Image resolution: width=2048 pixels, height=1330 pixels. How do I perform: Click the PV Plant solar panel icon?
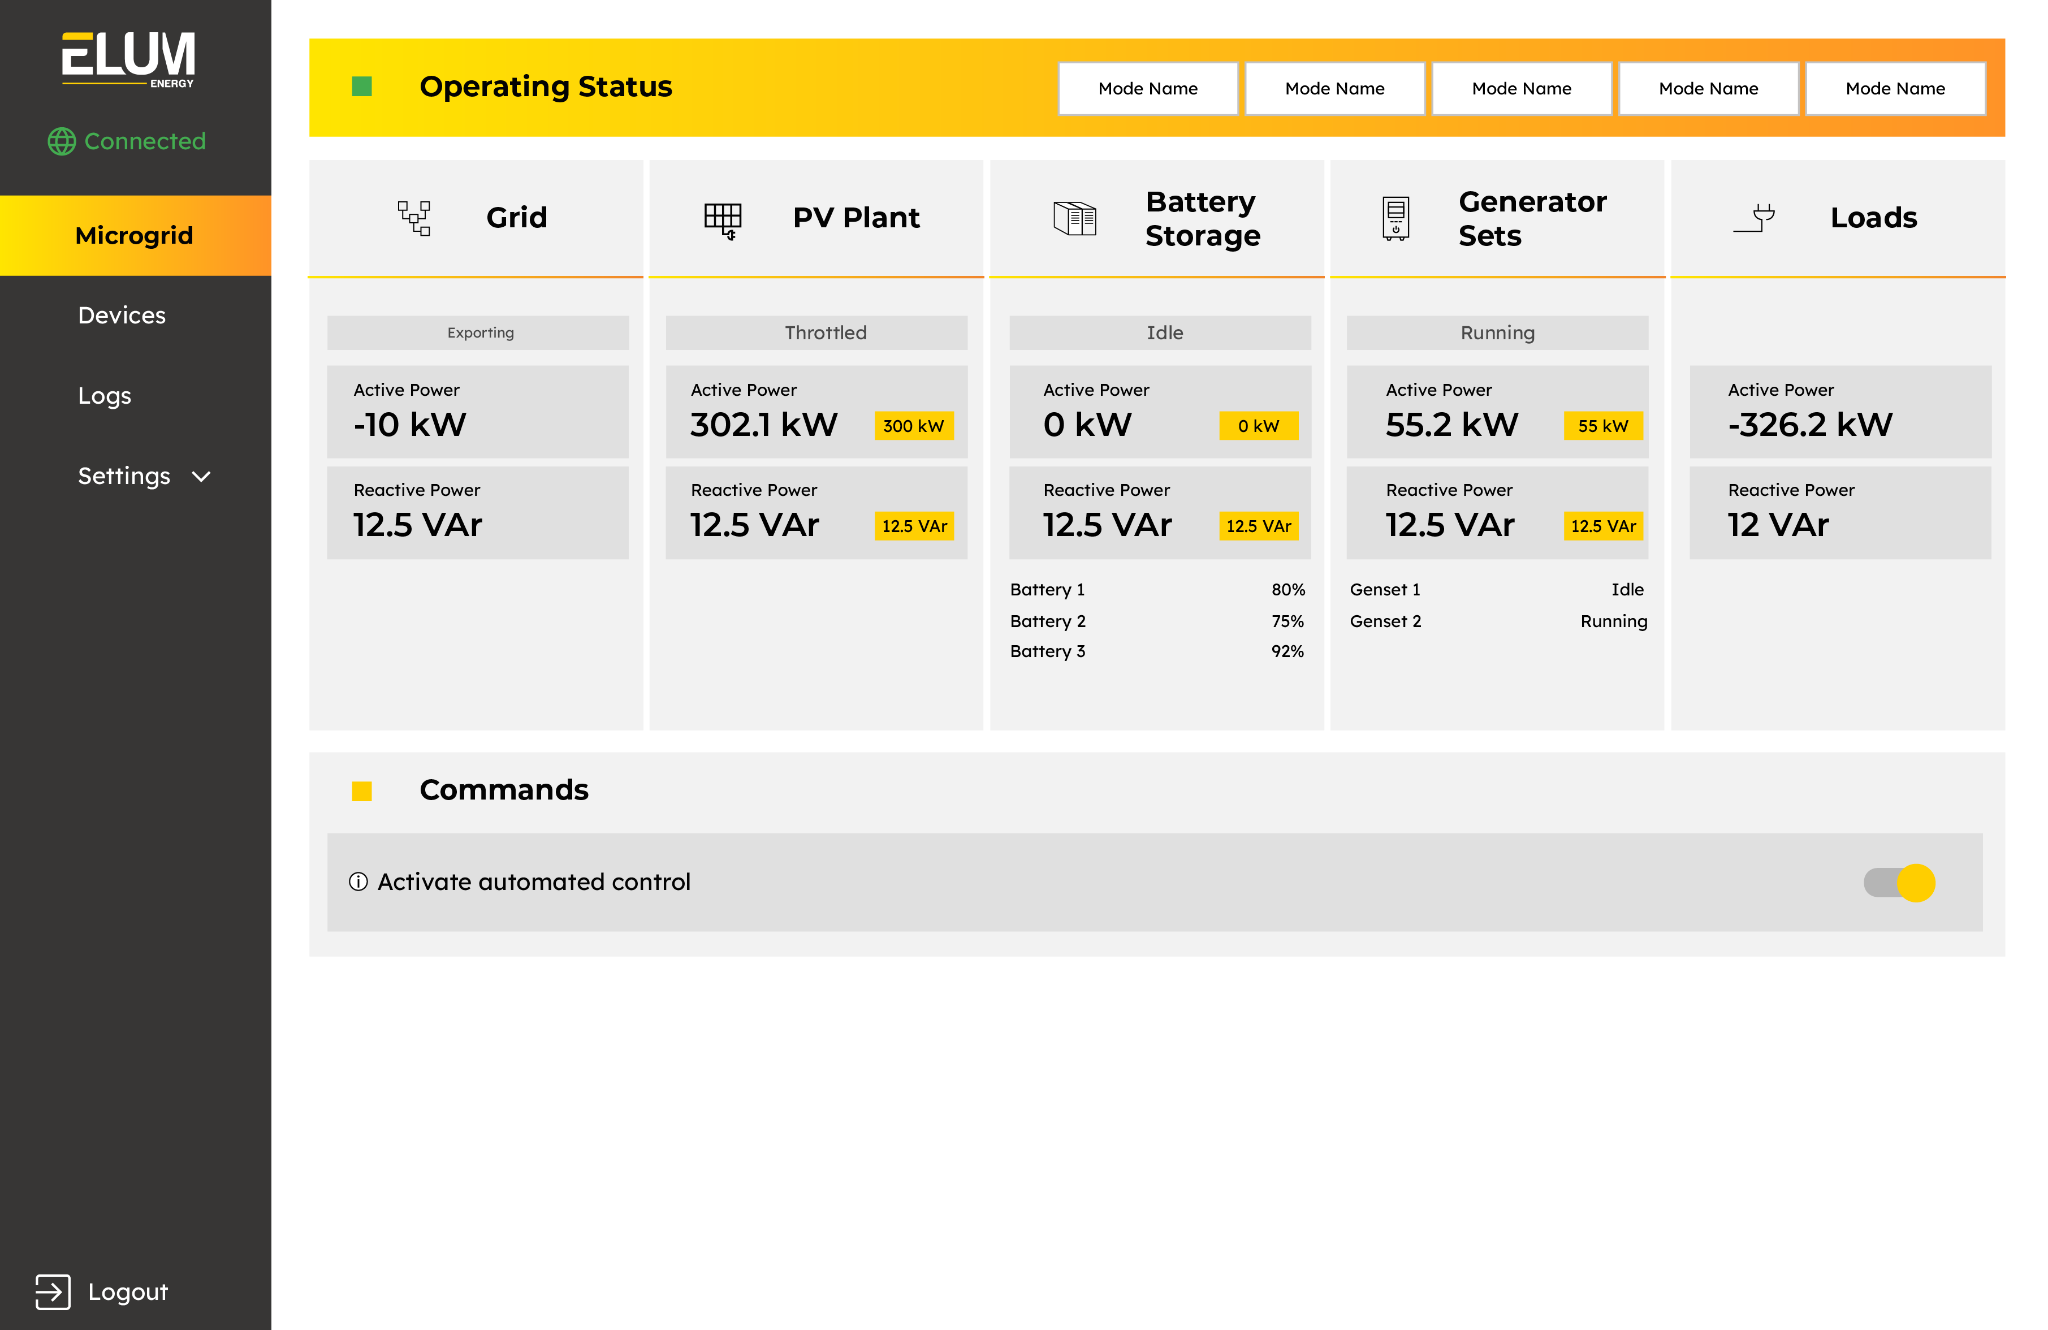(x=722, y=220)
